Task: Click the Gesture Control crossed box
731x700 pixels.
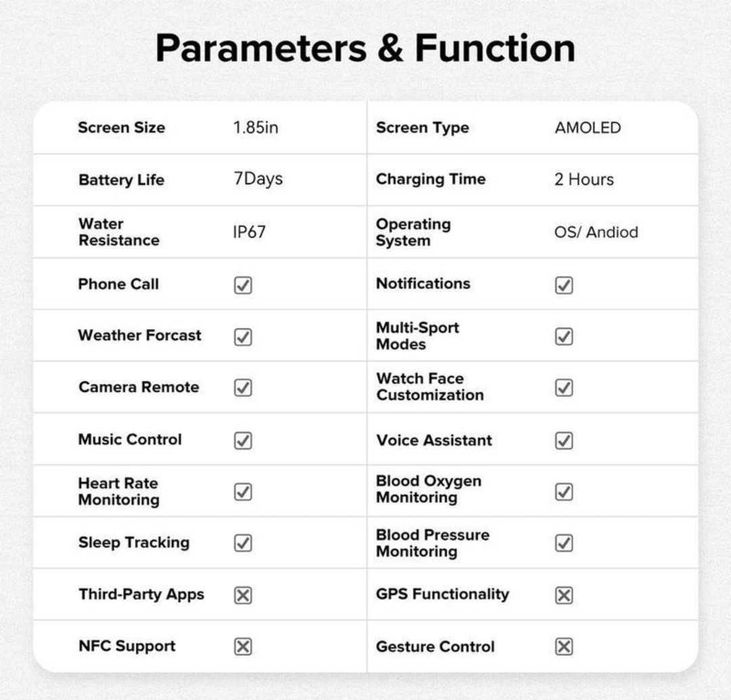Action: [564, 646]
